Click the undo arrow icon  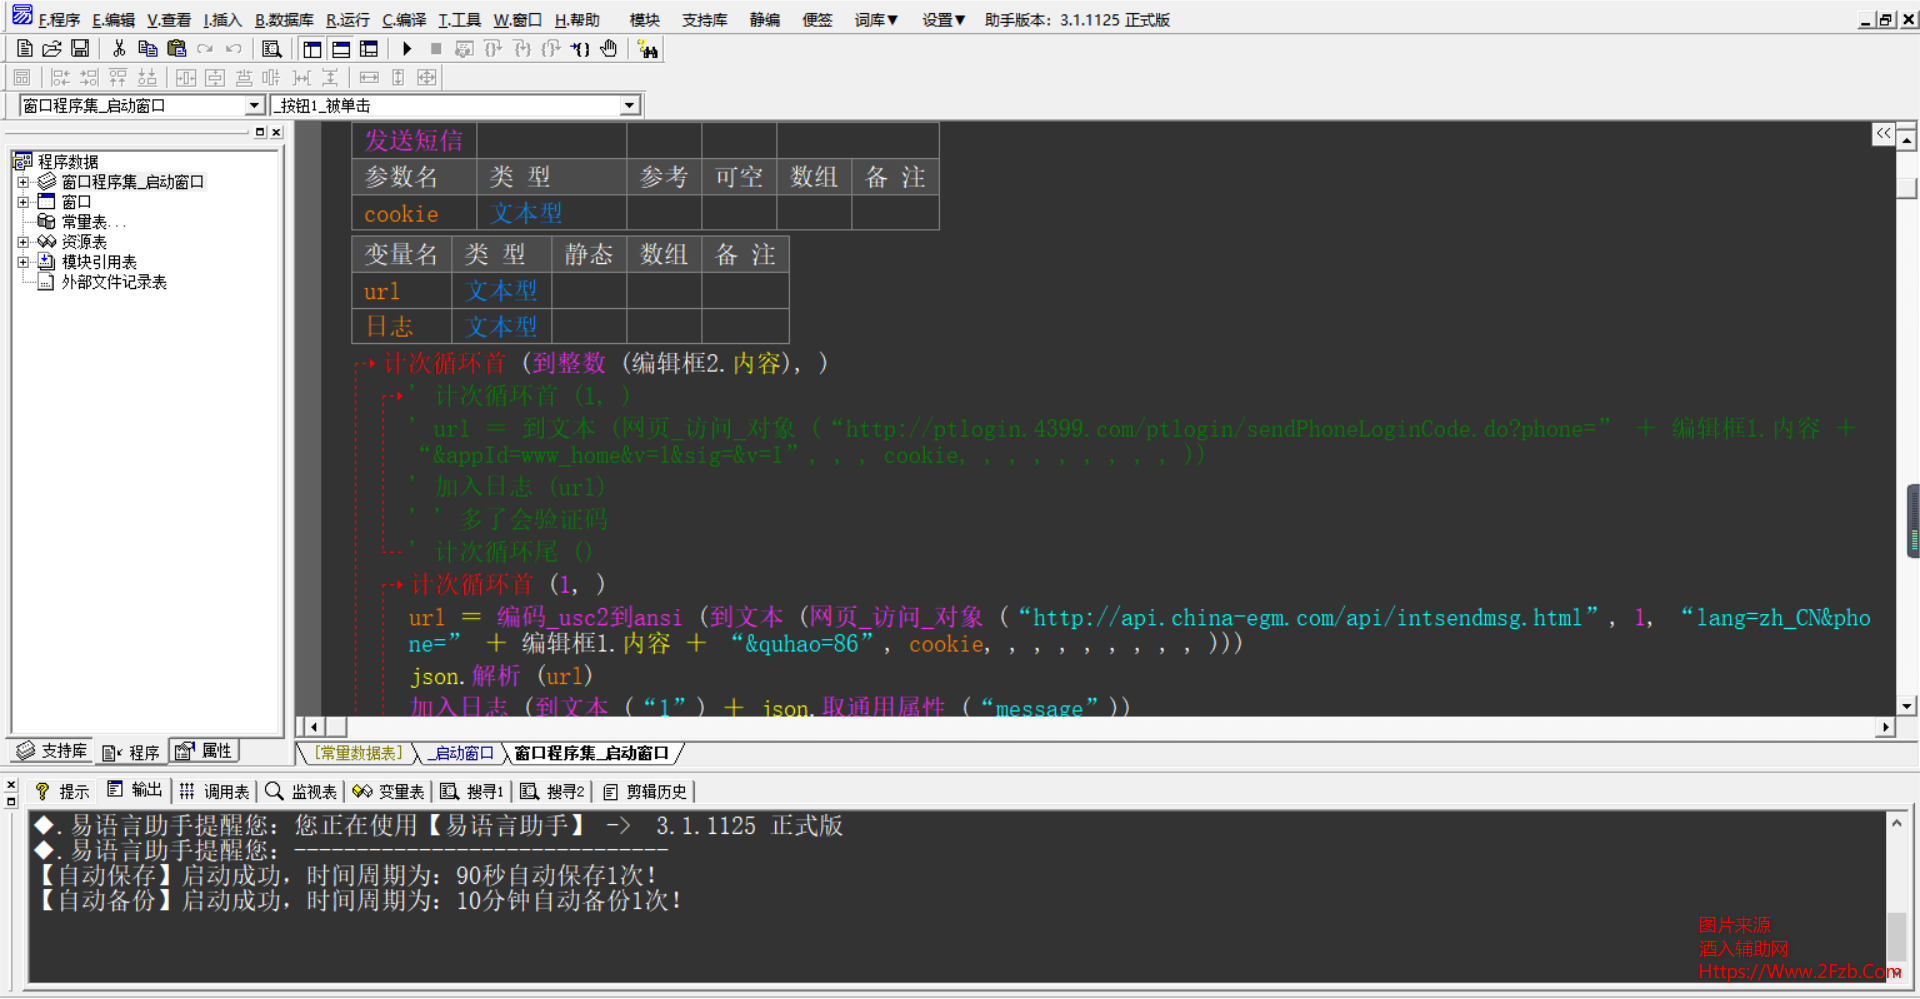233,48
